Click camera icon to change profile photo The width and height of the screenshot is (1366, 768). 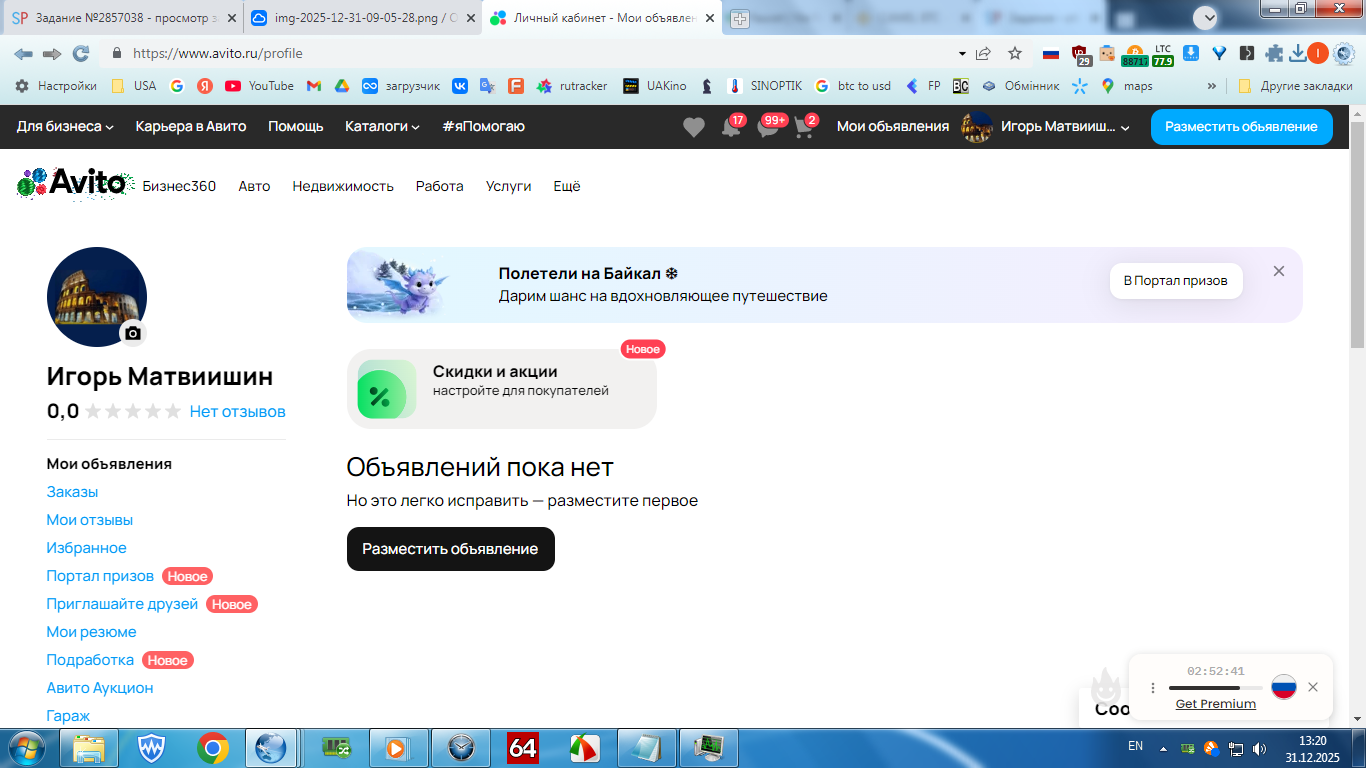pos(133,333)
